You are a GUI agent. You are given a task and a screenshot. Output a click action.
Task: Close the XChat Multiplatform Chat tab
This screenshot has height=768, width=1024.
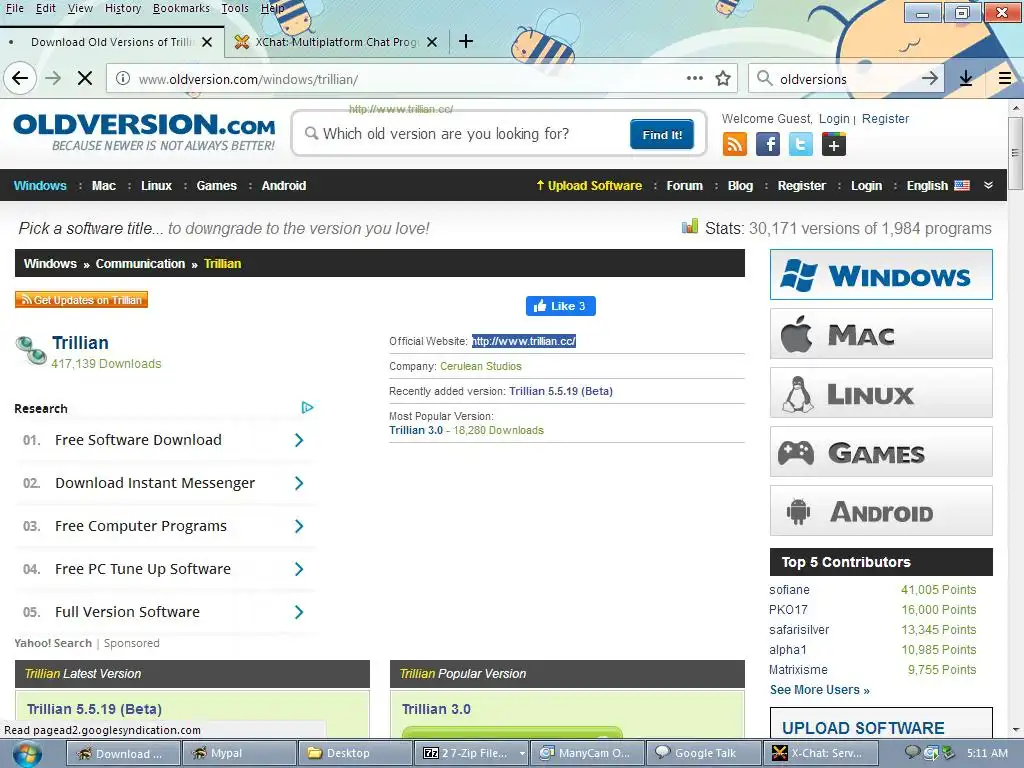pos(432,42)
